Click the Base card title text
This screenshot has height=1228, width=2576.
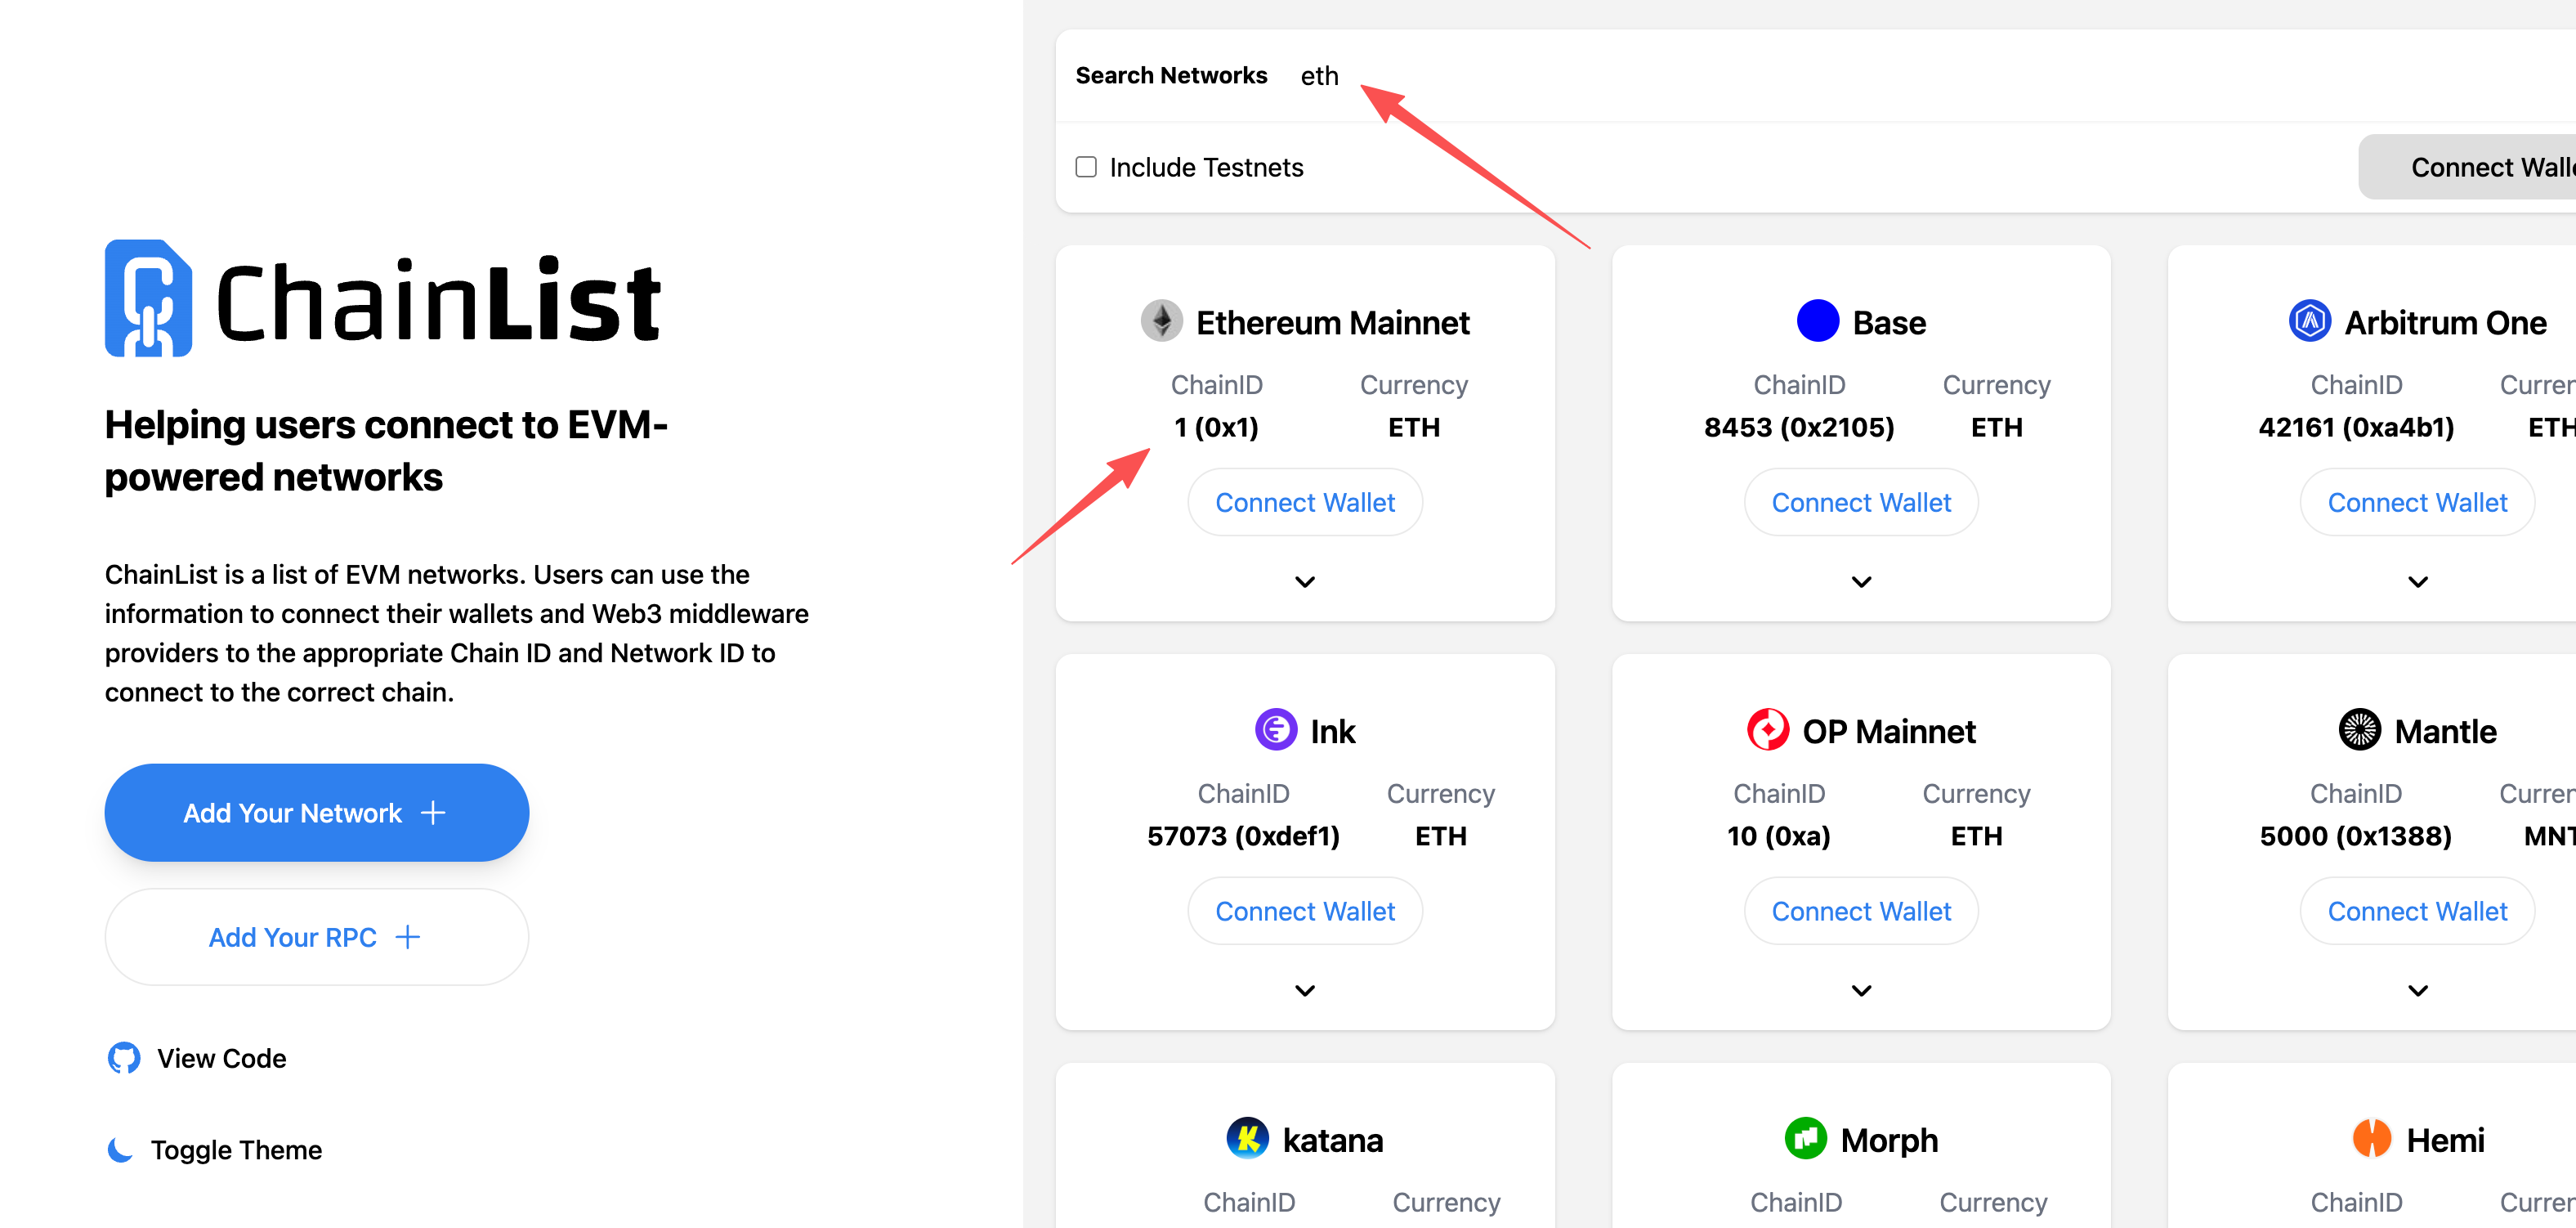(1889, 322)
